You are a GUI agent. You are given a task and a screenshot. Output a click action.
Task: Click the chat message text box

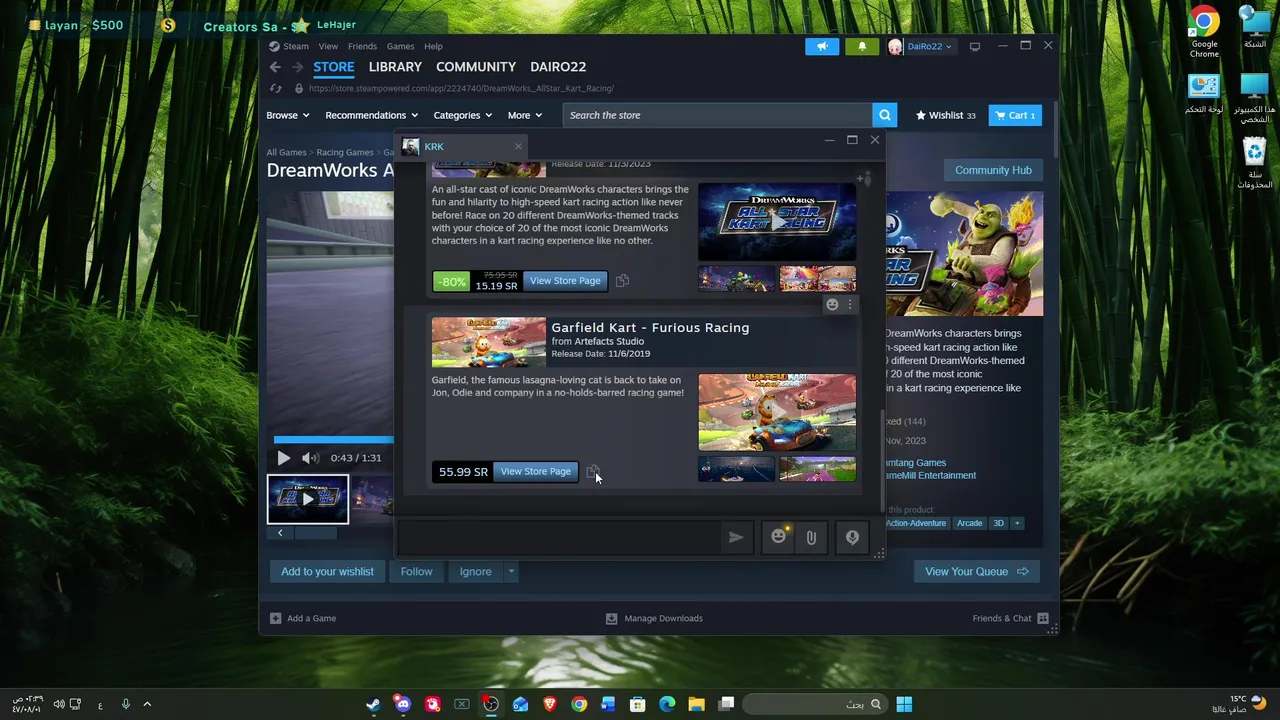(x=559, y=537)
